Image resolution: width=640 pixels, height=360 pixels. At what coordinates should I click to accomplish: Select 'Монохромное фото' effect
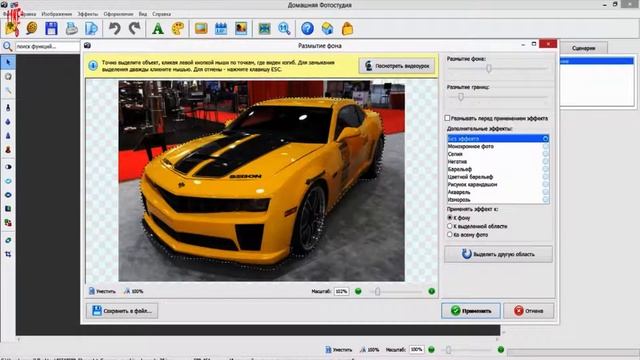(x=498, y=147)
